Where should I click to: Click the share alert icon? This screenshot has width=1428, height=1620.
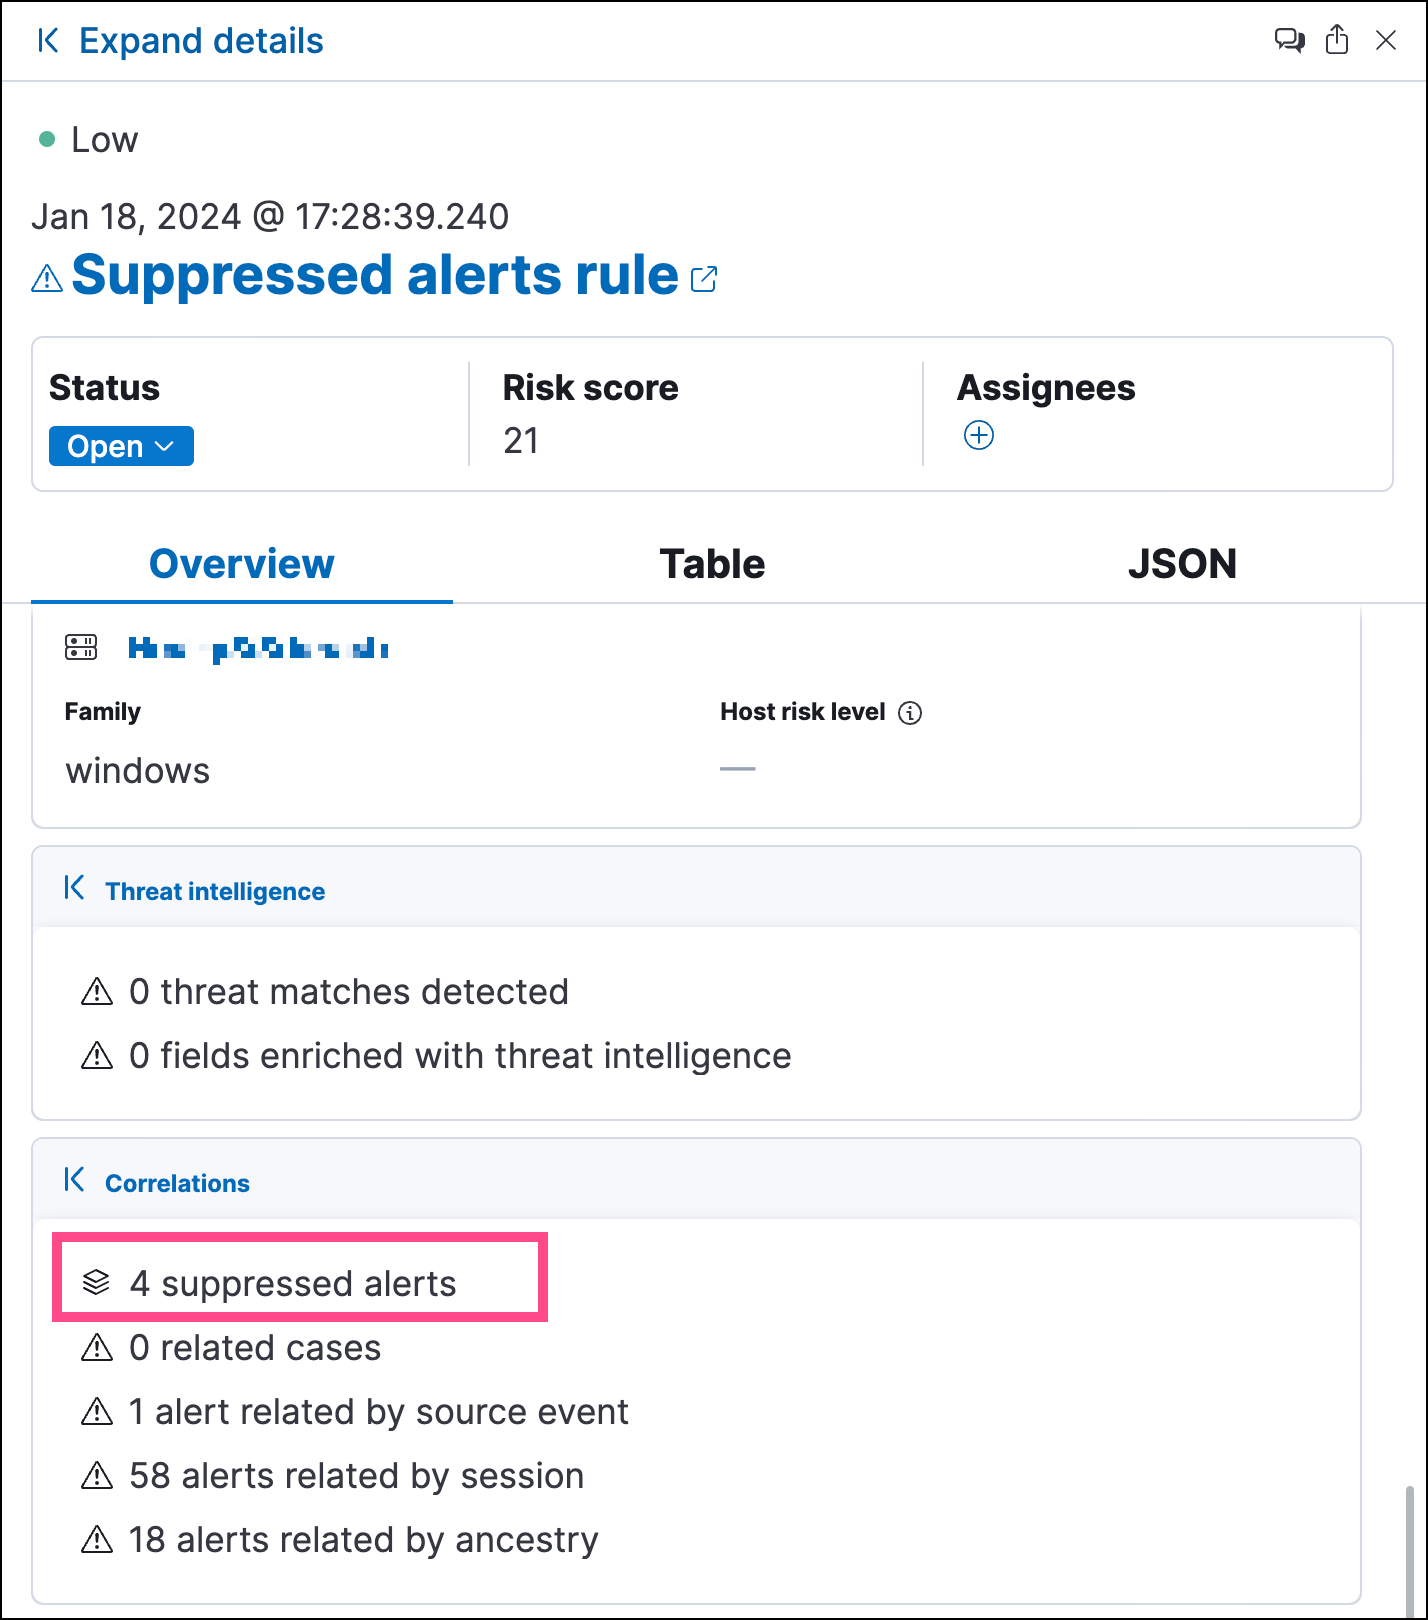coord(1337,41)
